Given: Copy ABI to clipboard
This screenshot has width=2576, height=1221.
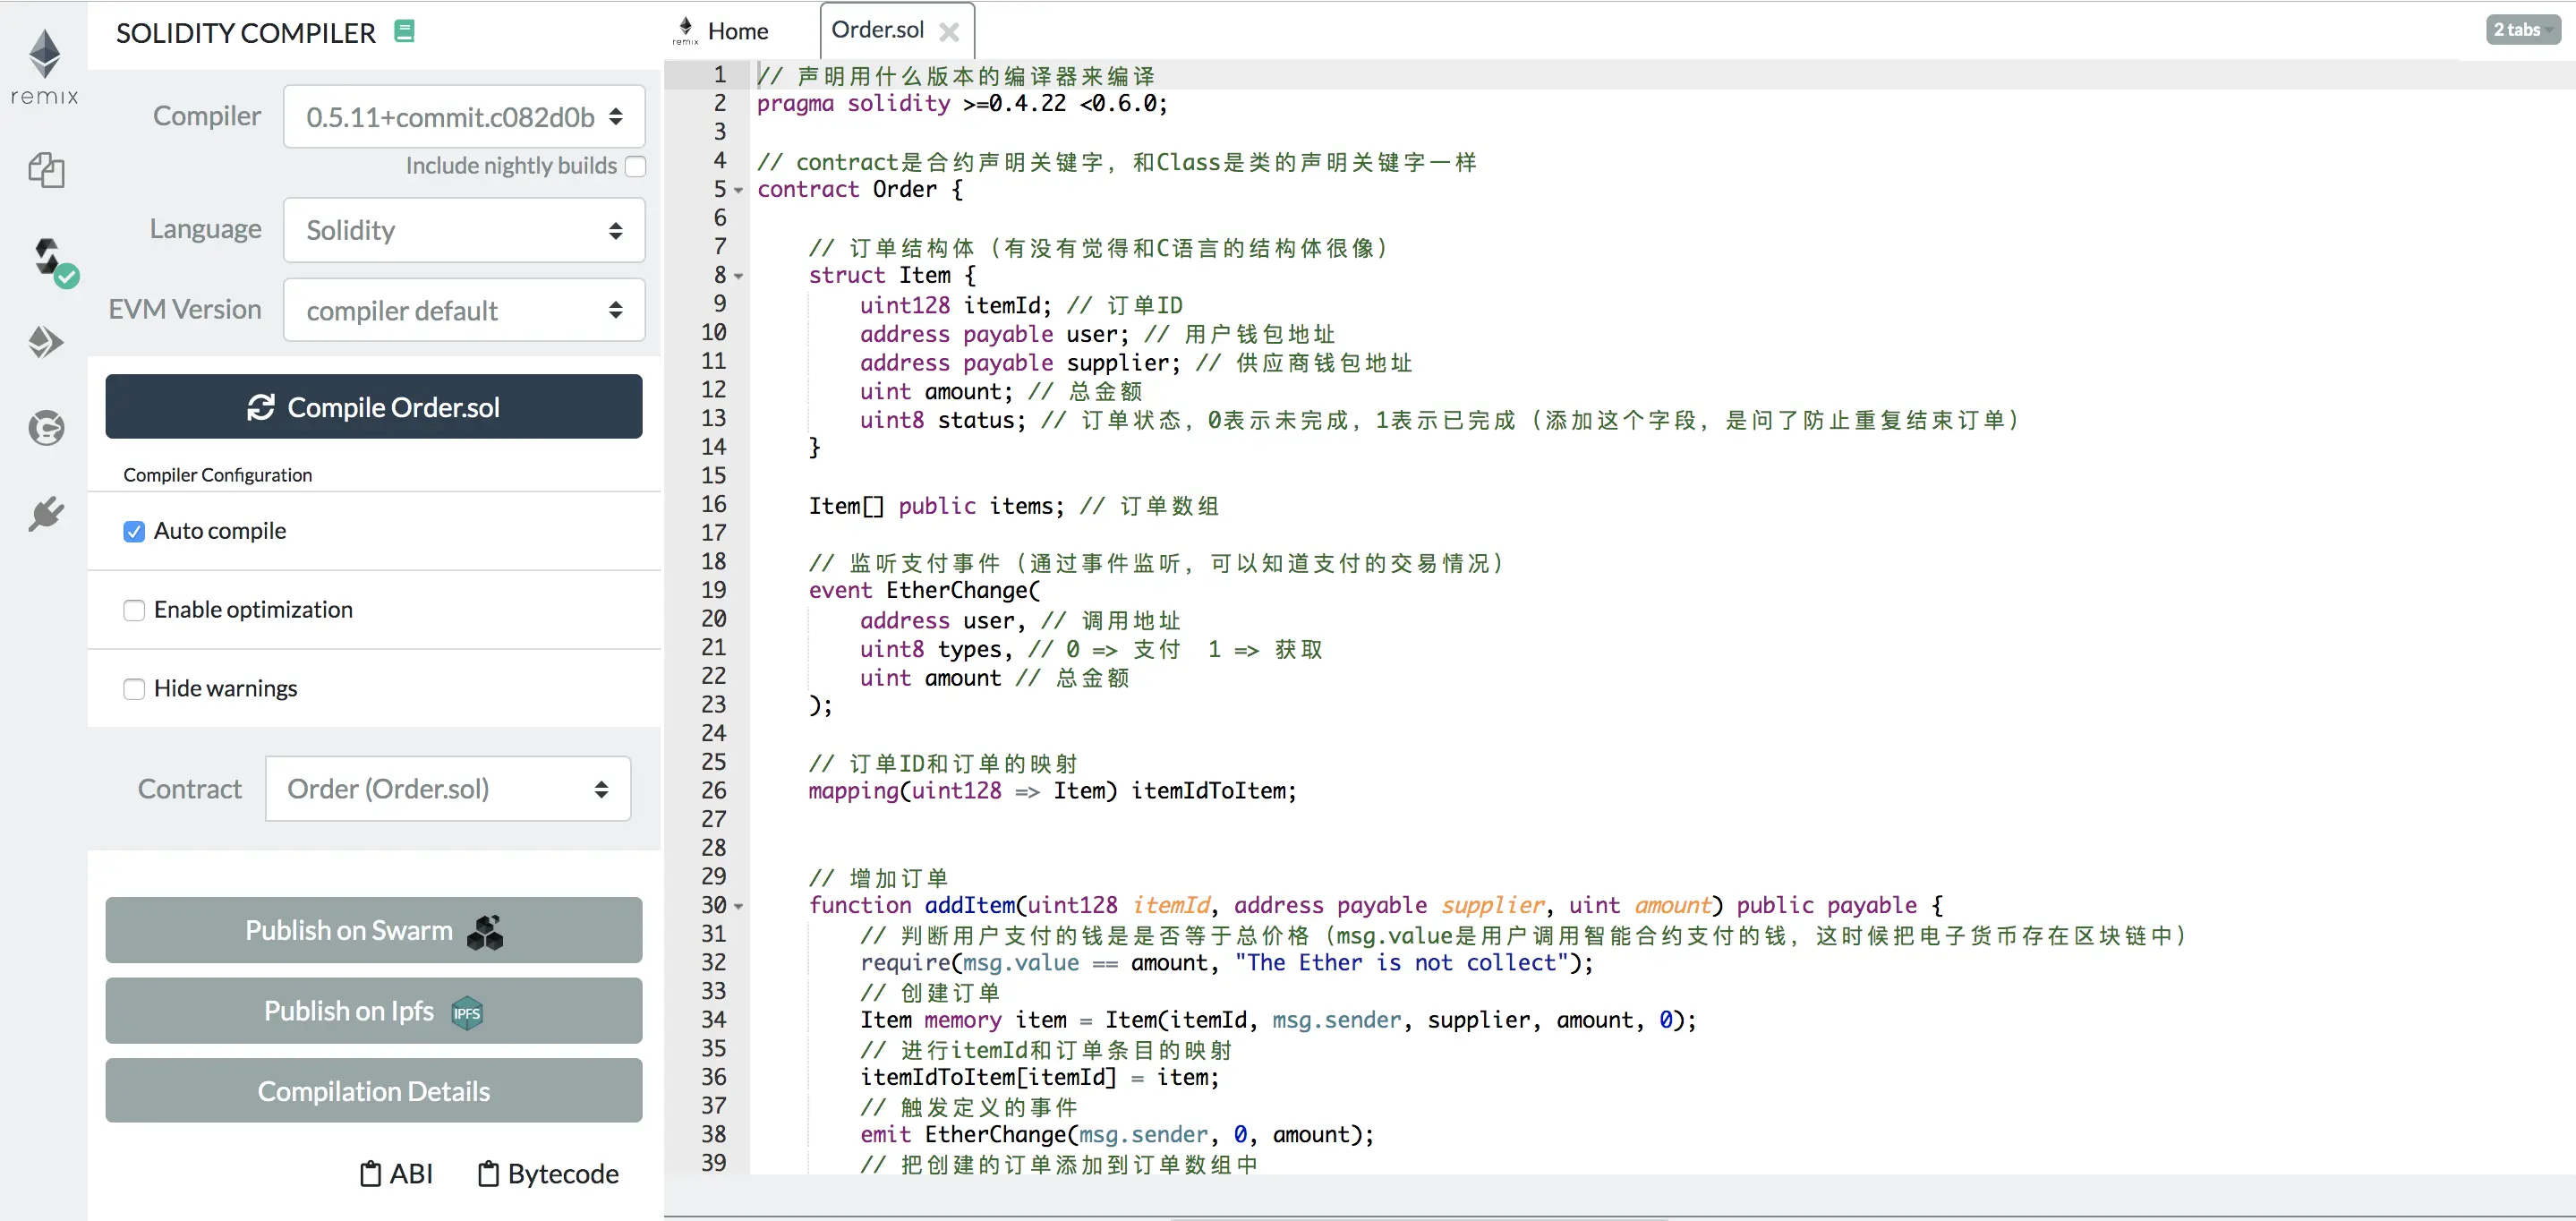Looking at the screenshot, I should tap(397, 1173).
